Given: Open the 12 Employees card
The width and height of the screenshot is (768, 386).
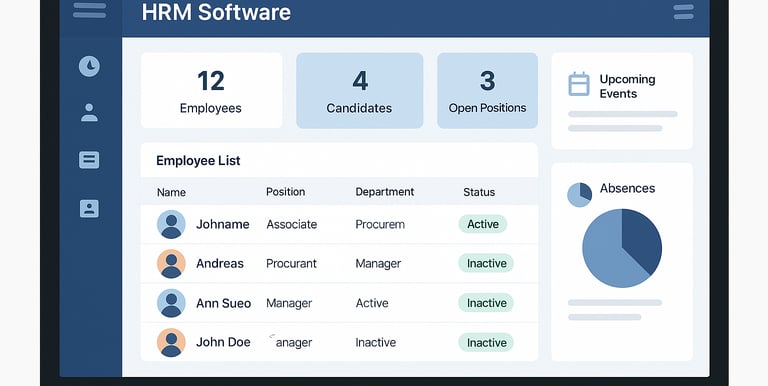Looking at the screenshot, I should pos(212,91).
